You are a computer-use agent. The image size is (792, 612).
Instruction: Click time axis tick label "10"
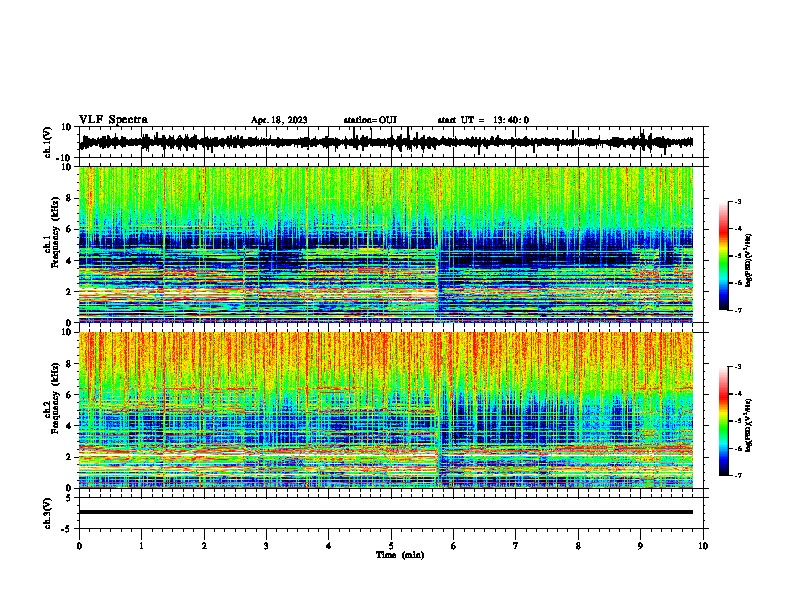[703, 546]
